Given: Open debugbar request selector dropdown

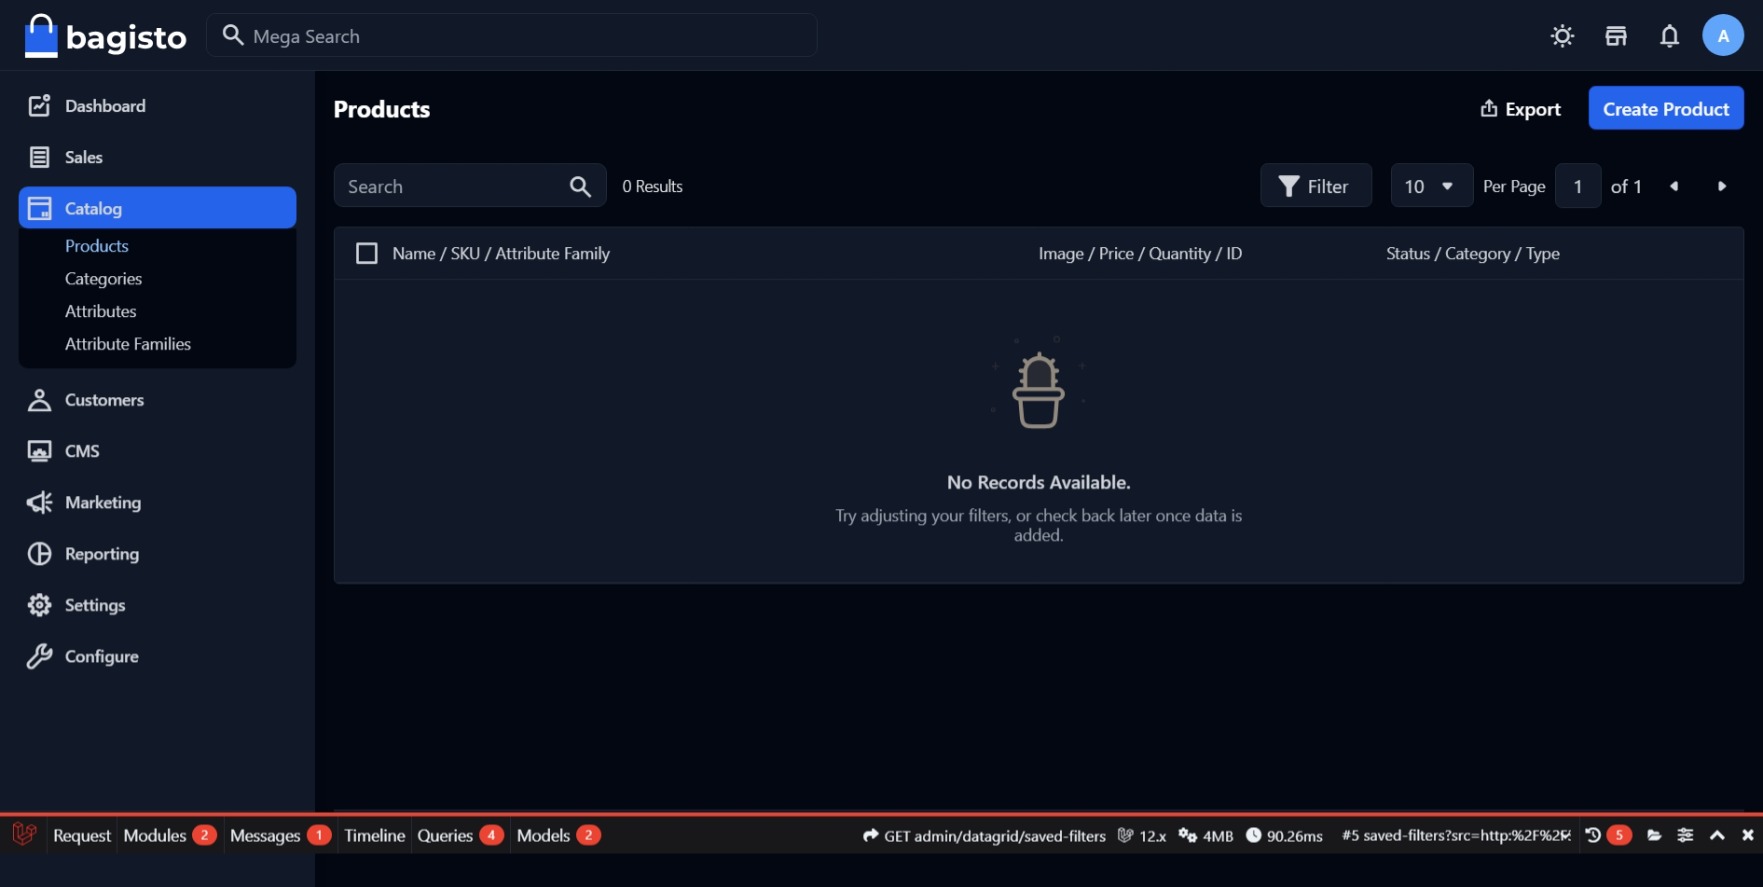Looking at the screenshot, I should (1456, 836).
